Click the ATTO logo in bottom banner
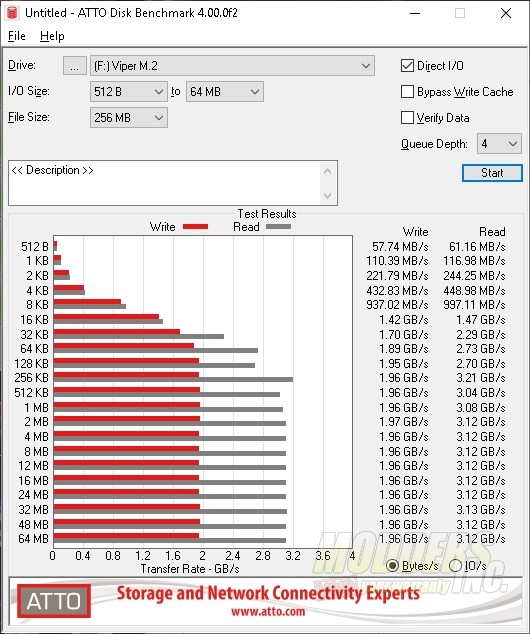This screenshot has width=530, height=634. pyautogui.click(x=54, y=601)
